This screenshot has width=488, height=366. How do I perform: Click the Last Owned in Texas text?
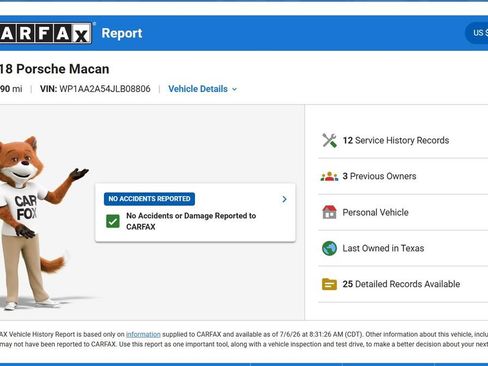click(x=383, y=248)
